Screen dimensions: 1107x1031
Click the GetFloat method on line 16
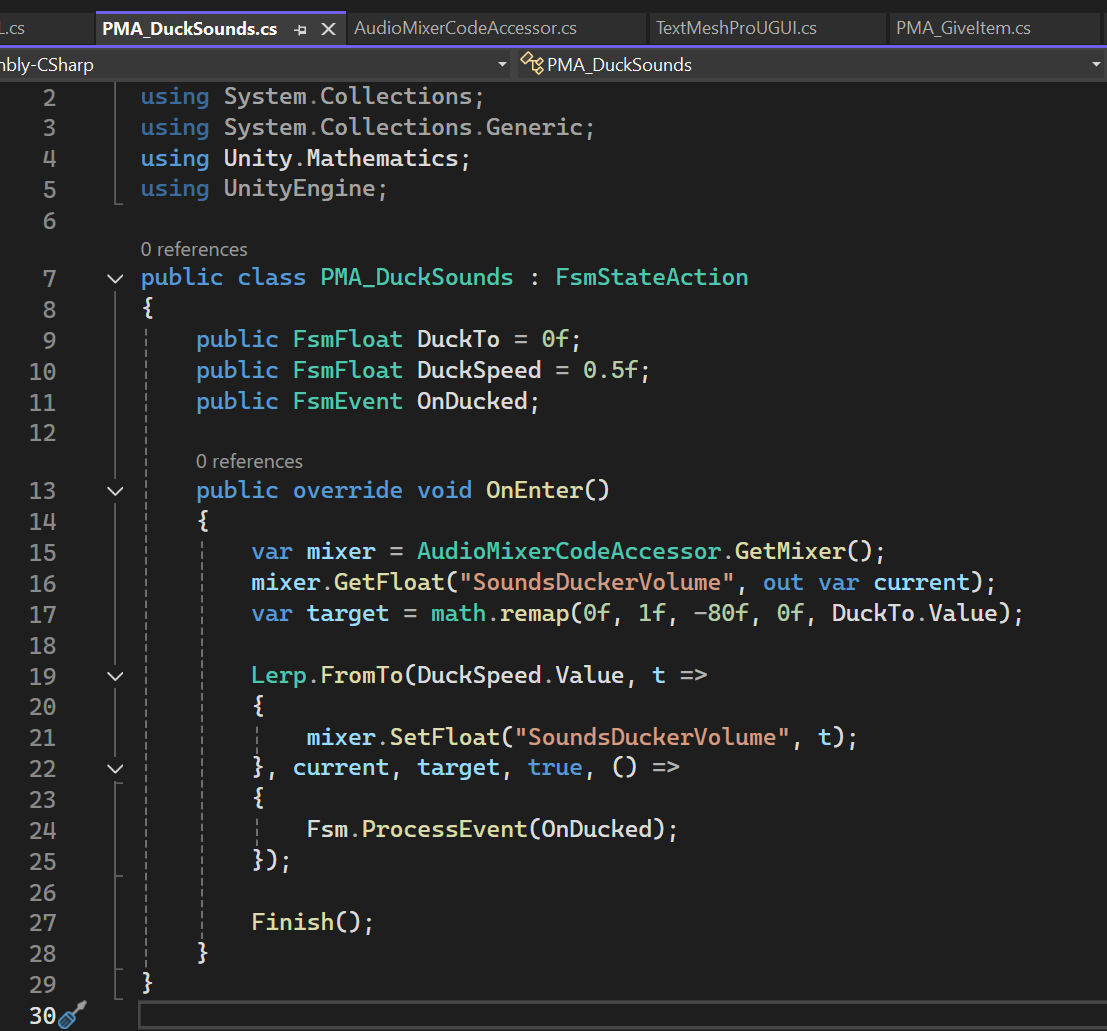click(x=389, y=583)
